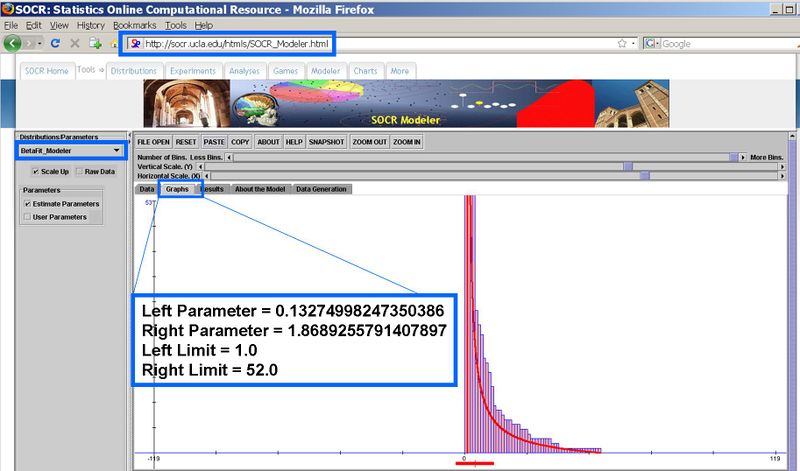Viewport: 800px width, 471px height.
Task: Take a SNAPSHOT of the graph
Action: pos(327,142)
